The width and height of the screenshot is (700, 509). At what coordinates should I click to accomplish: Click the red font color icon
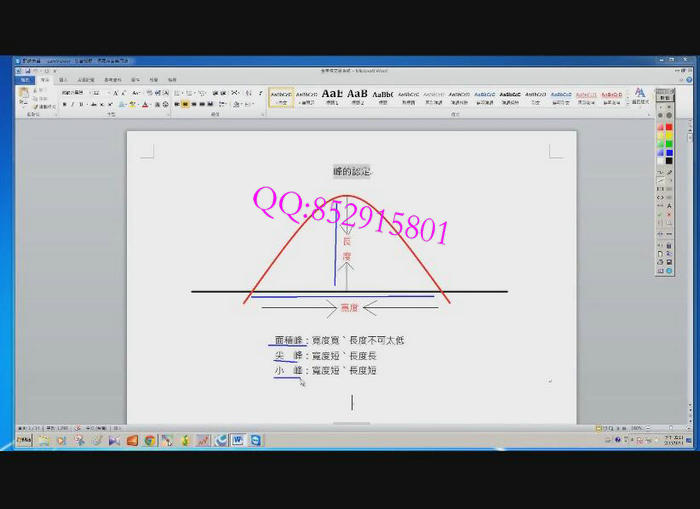tap(145, 104)
